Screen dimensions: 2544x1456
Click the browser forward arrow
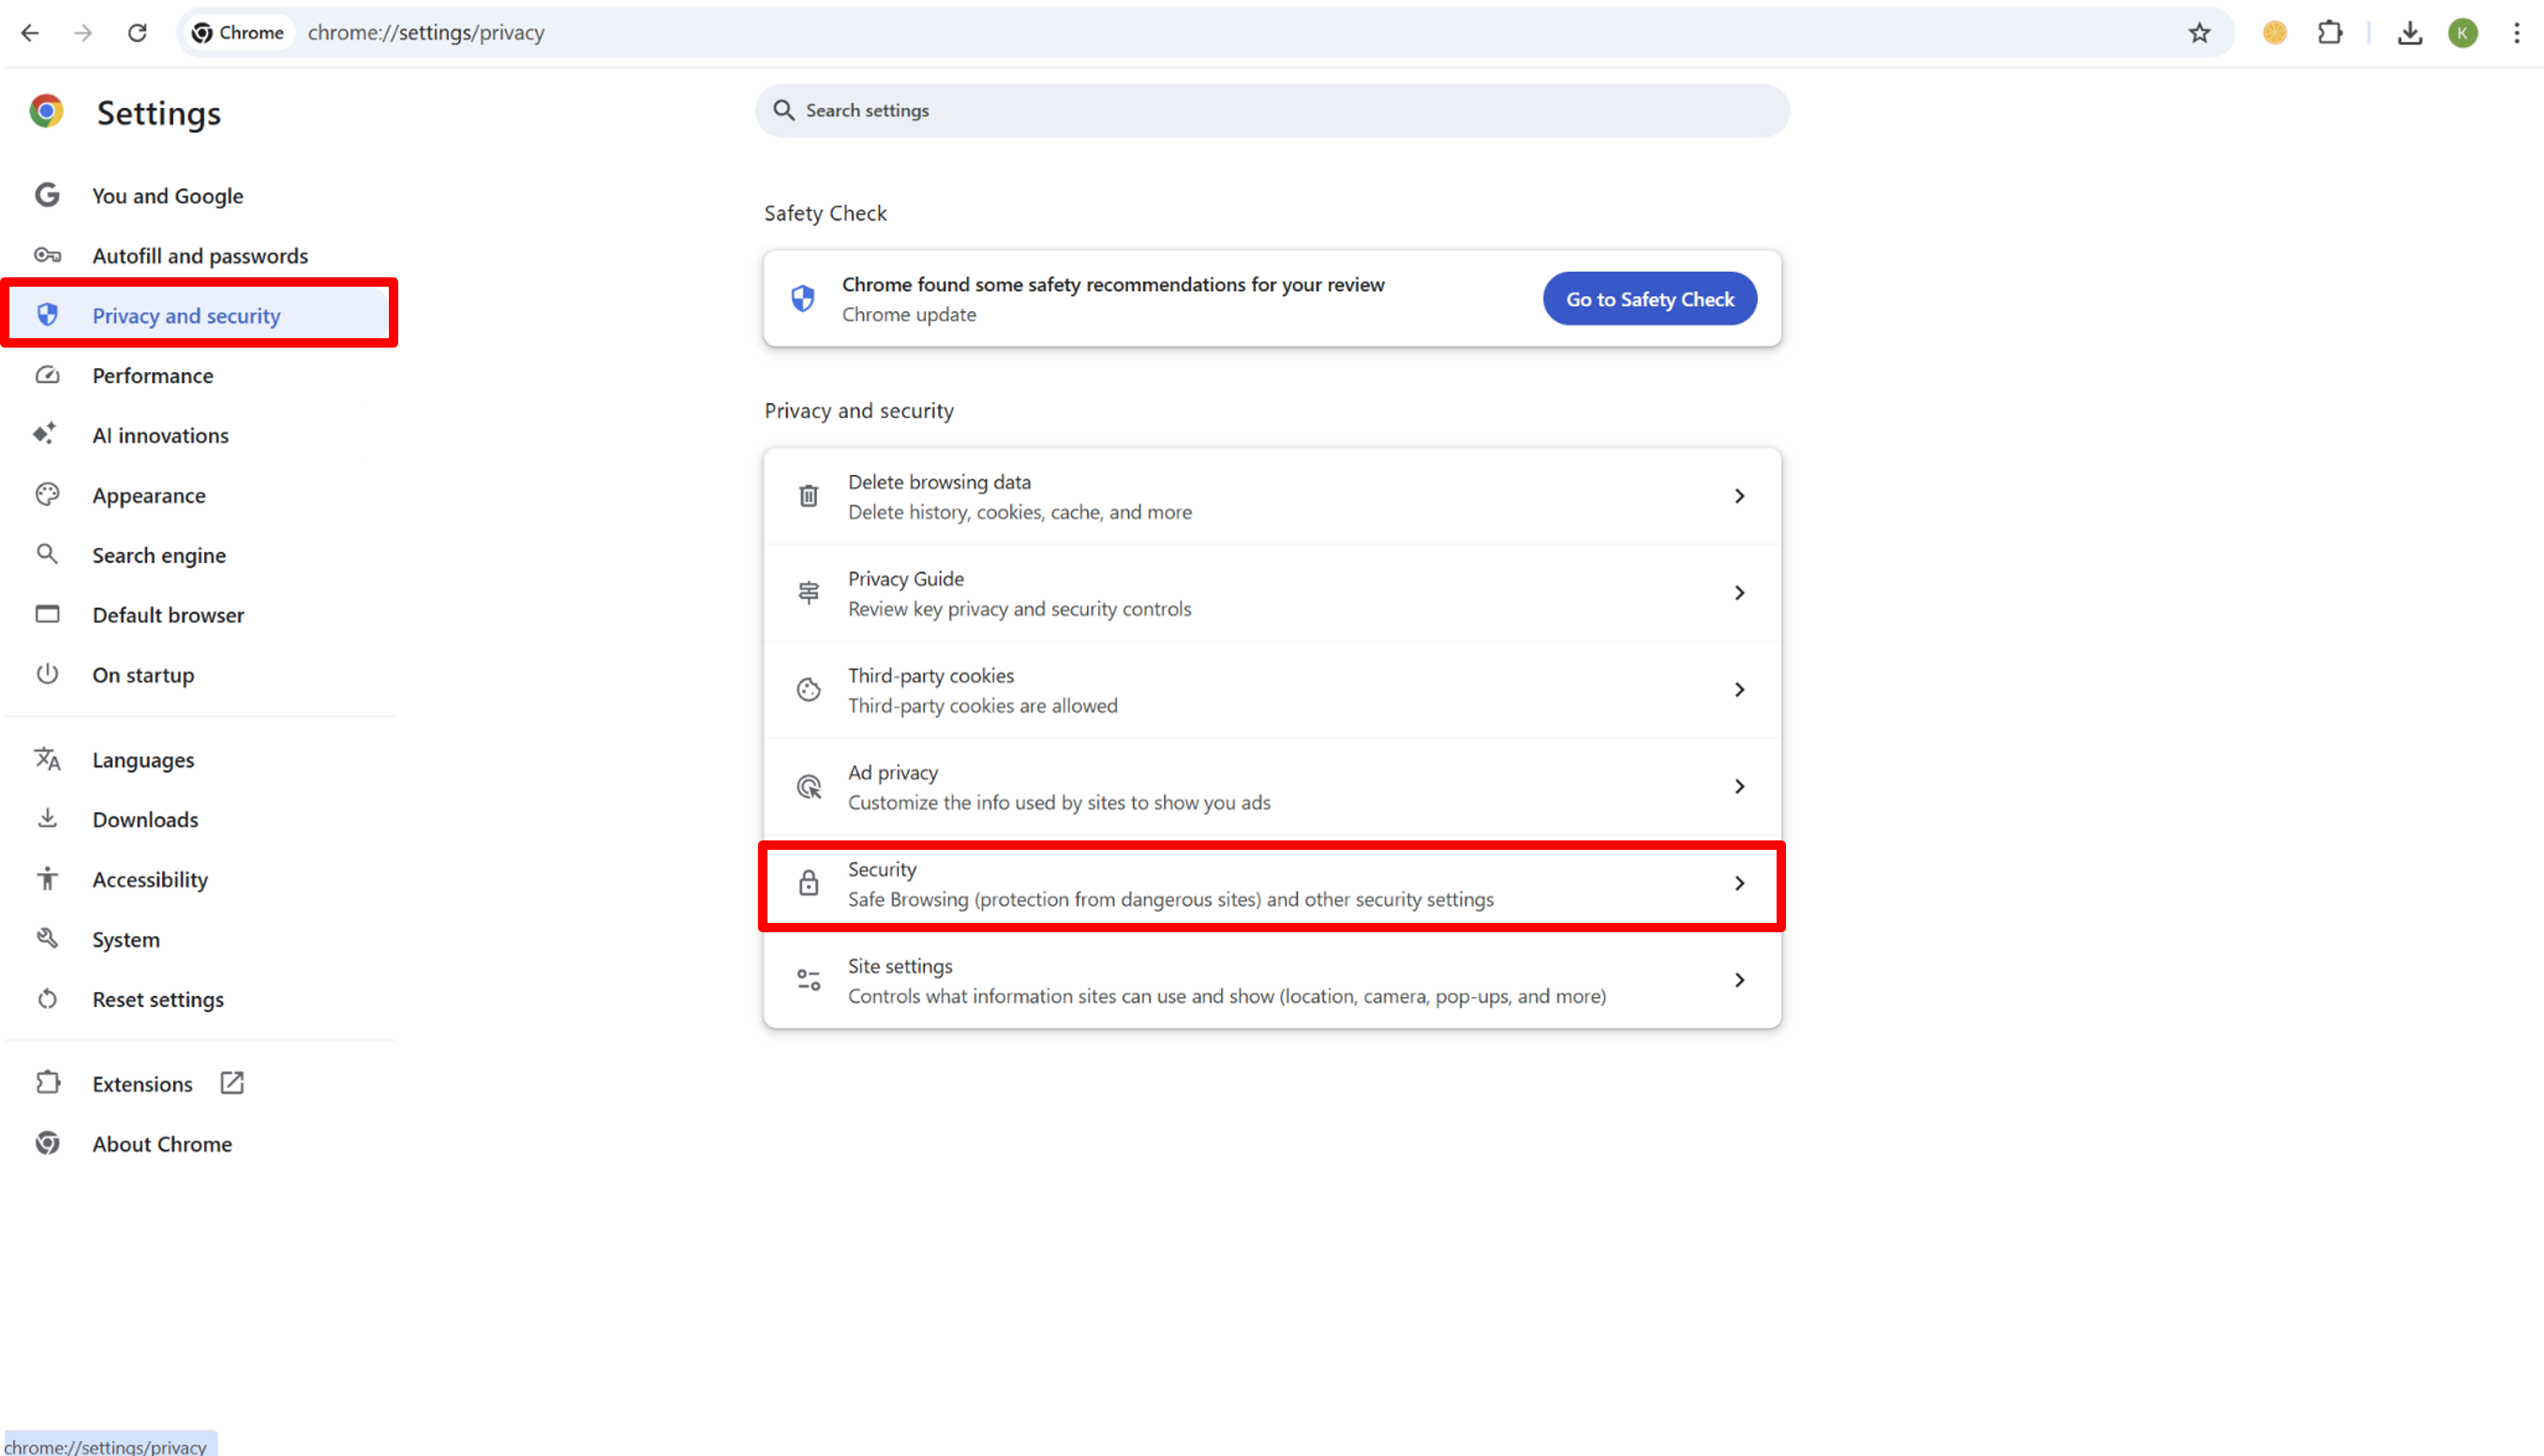83,33
